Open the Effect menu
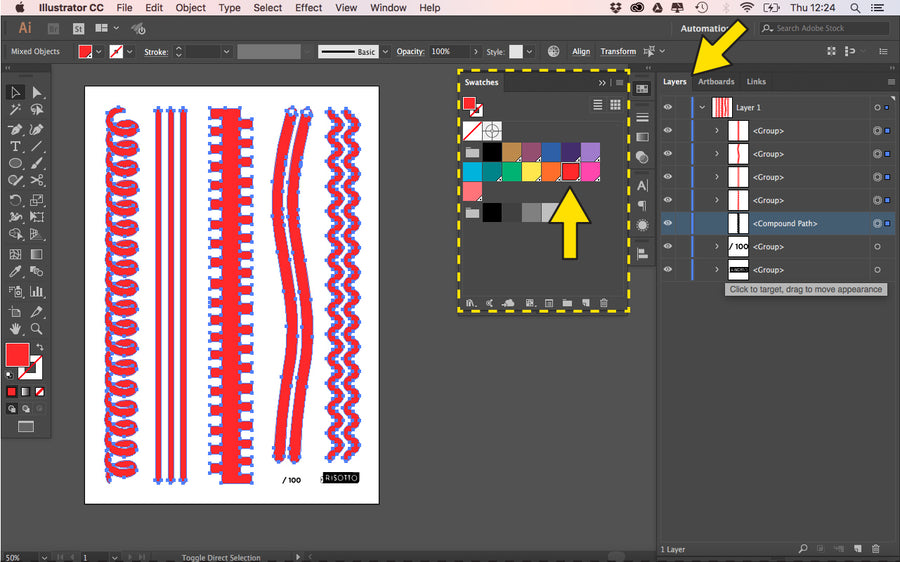 tap(309, 8)
